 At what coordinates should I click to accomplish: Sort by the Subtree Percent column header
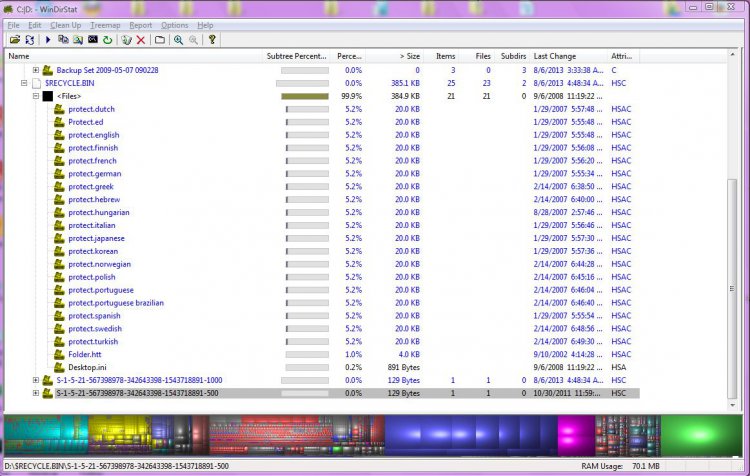pyautogui.click(x=296, y=56)
